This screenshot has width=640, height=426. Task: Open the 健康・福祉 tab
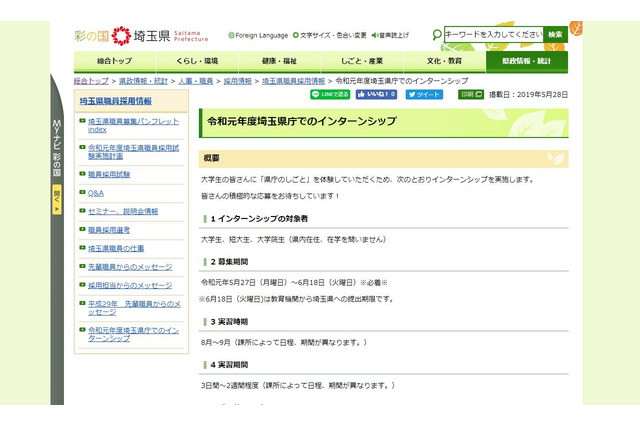point(280,61)
